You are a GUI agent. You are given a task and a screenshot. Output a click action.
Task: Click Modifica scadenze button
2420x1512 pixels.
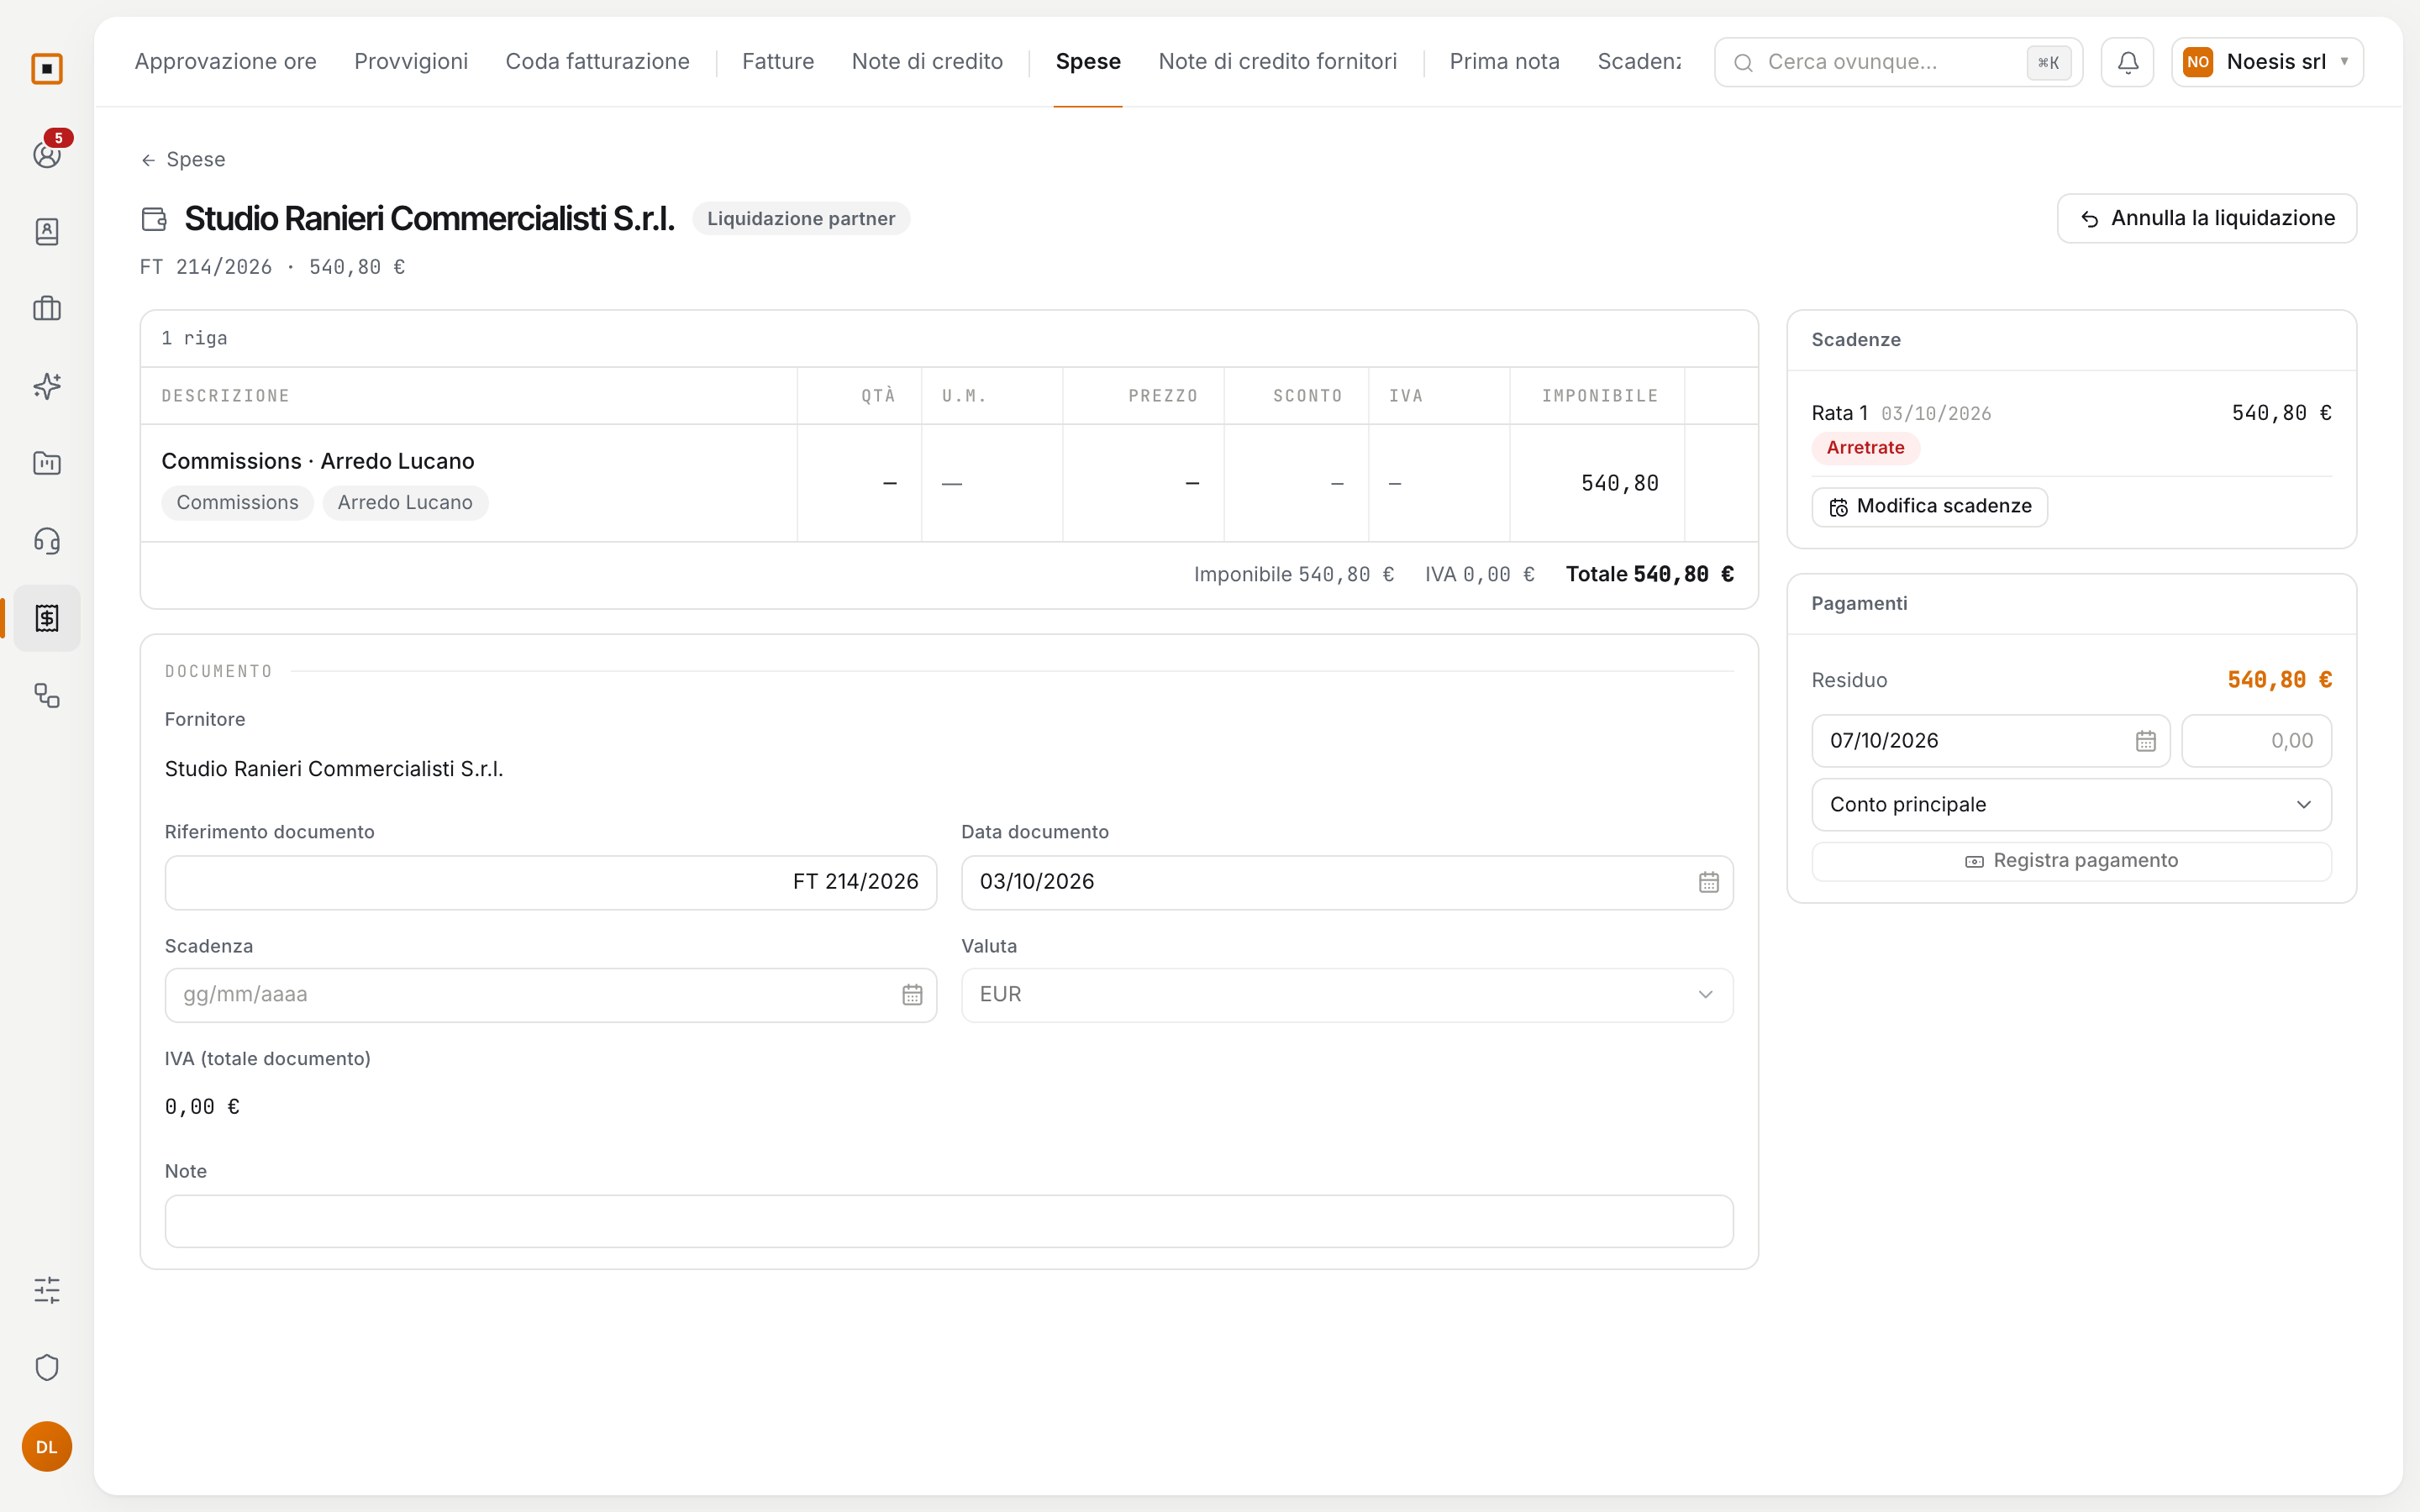[x=1929, y=507]
